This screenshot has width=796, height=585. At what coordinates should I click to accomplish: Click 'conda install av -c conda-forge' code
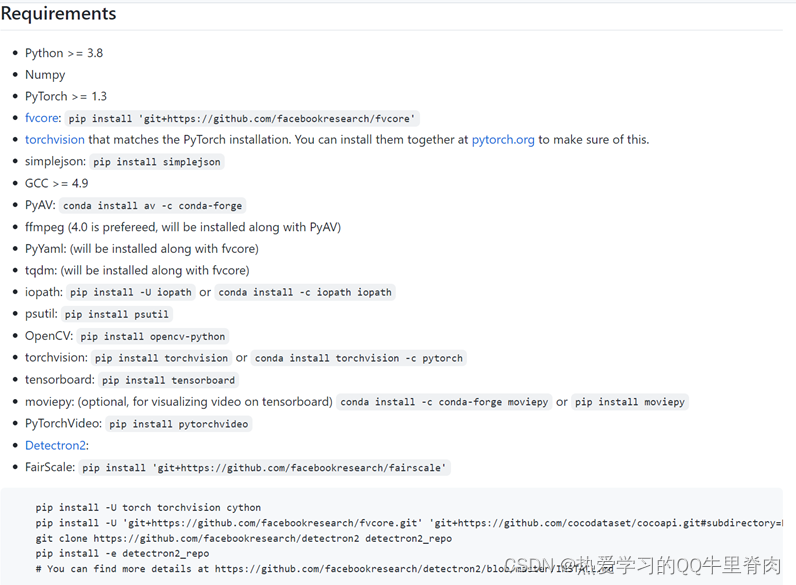point(152,206)
